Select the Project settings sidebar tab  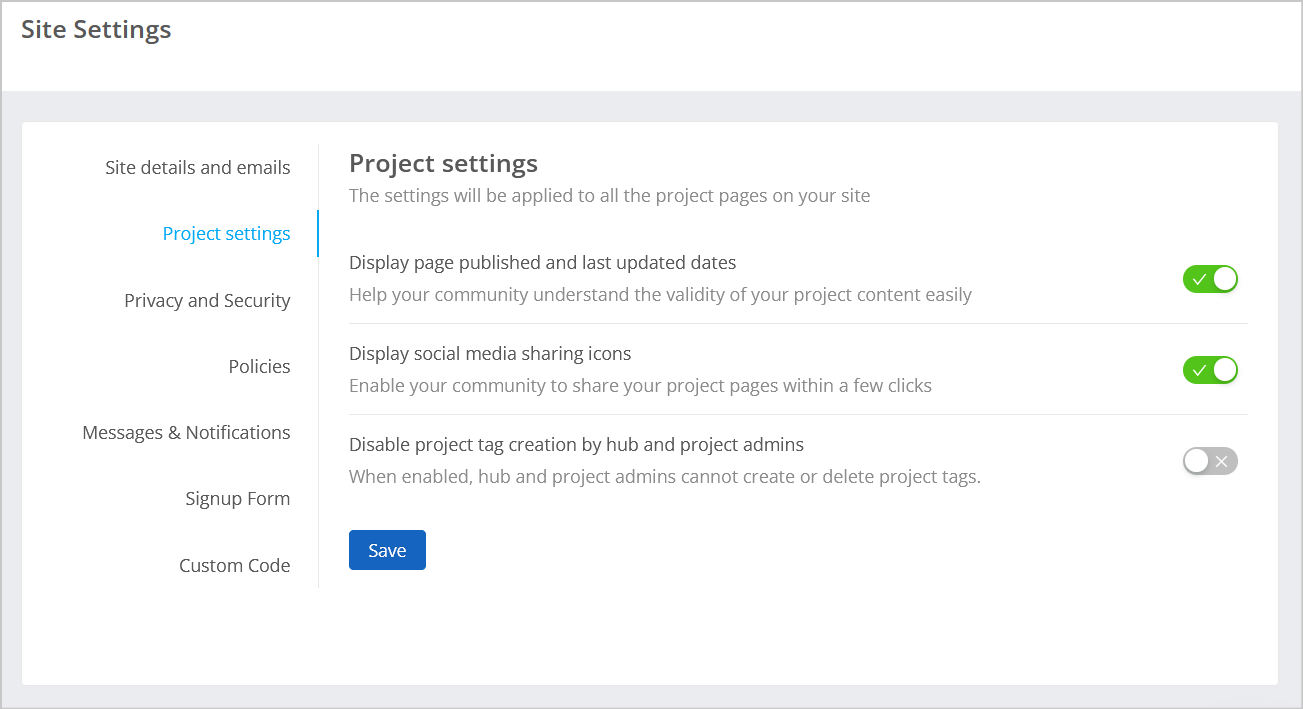point(226,233)
